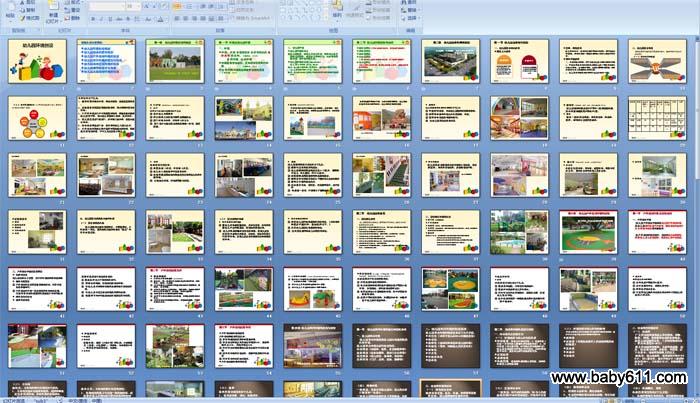Open the font size dropdown
The height and width of the screenshot is (403, 700).
136,6
